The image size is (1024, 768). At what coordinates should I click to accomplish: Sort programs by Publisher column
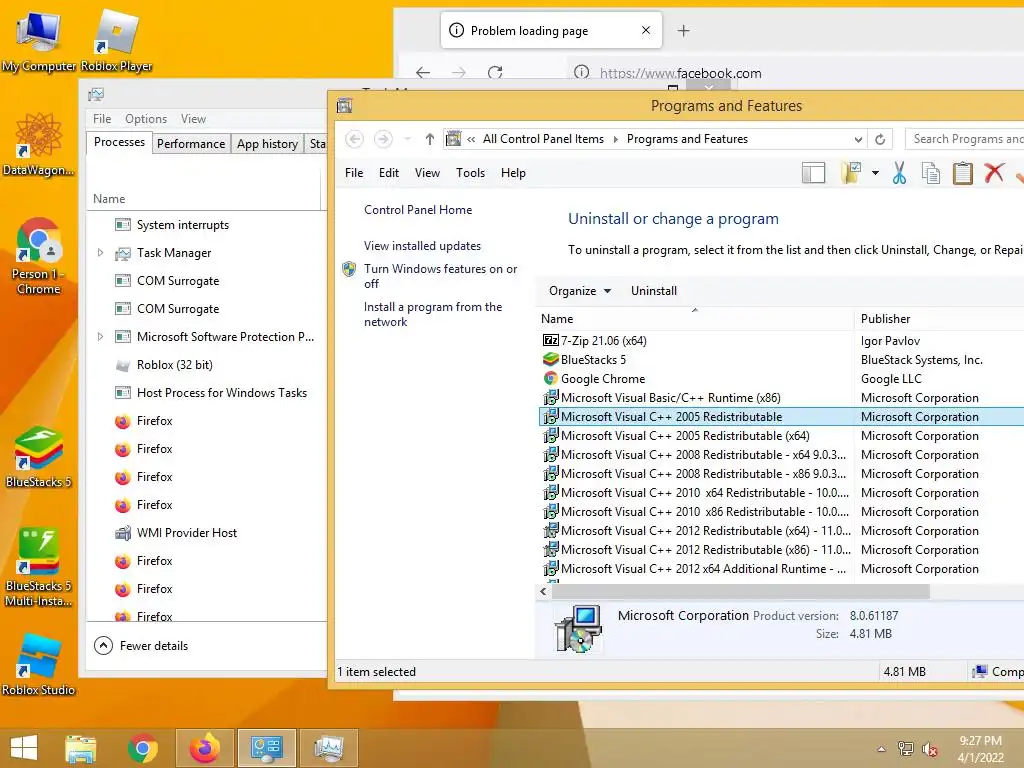[x=885, y=319]
